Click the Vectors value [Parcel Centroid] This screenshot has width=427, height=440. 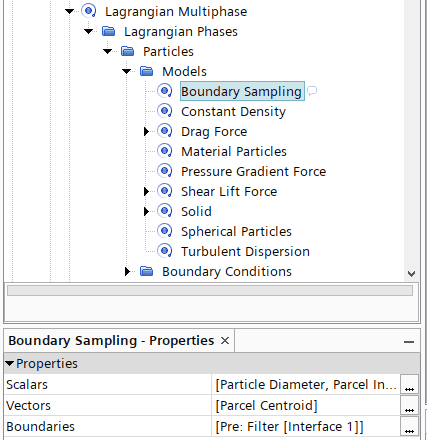(x=266, y=405)
